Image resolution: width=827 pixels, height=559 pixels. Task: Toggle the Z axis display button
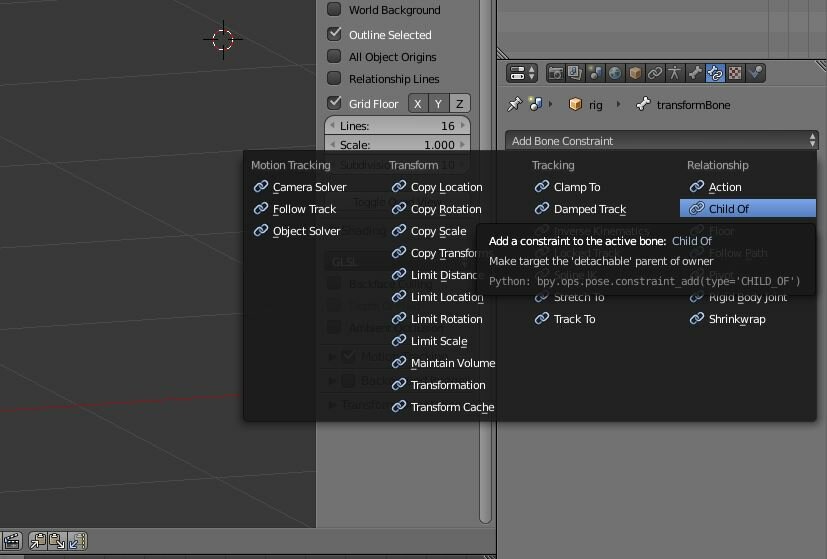pyautogui.click(x=459, y=104)
